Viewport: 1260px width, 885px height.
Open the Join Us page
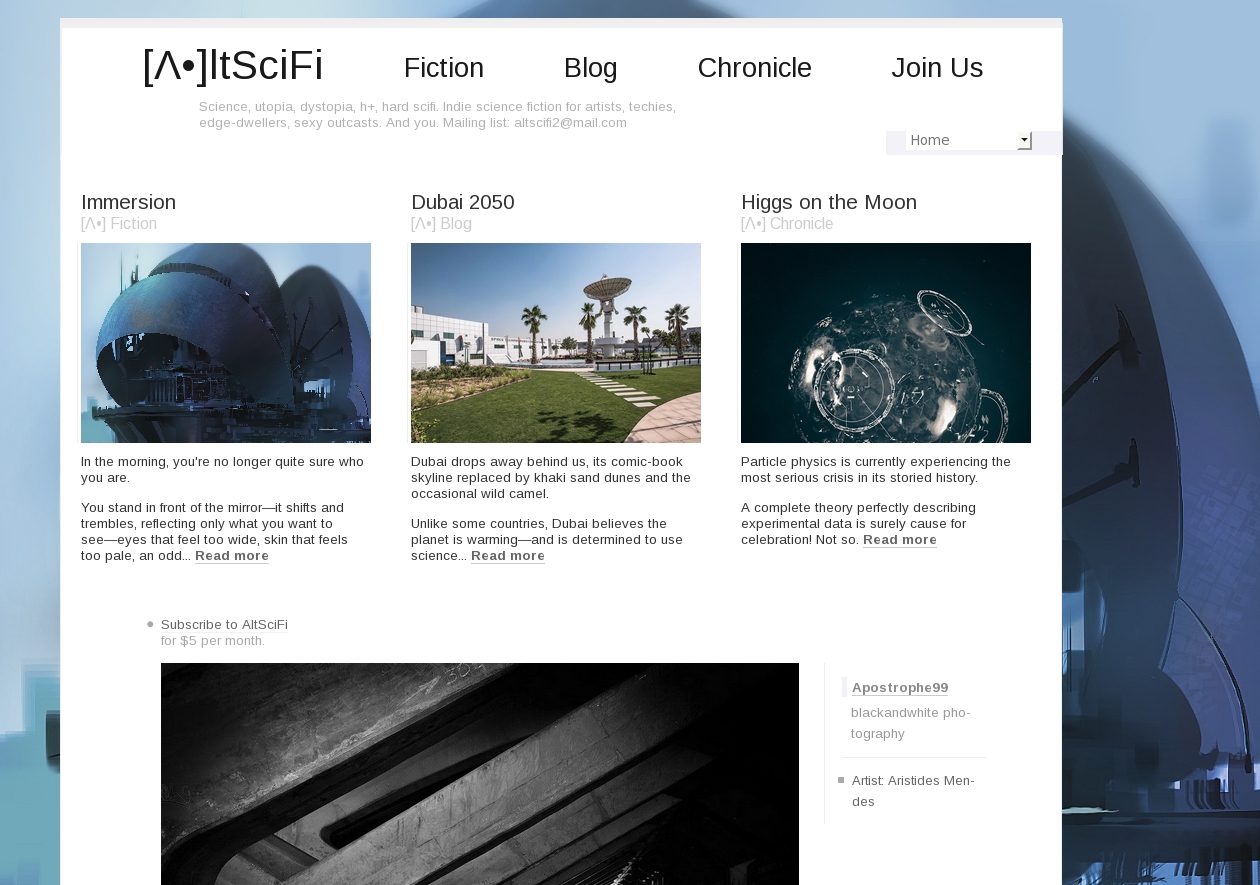coord(937,68)
